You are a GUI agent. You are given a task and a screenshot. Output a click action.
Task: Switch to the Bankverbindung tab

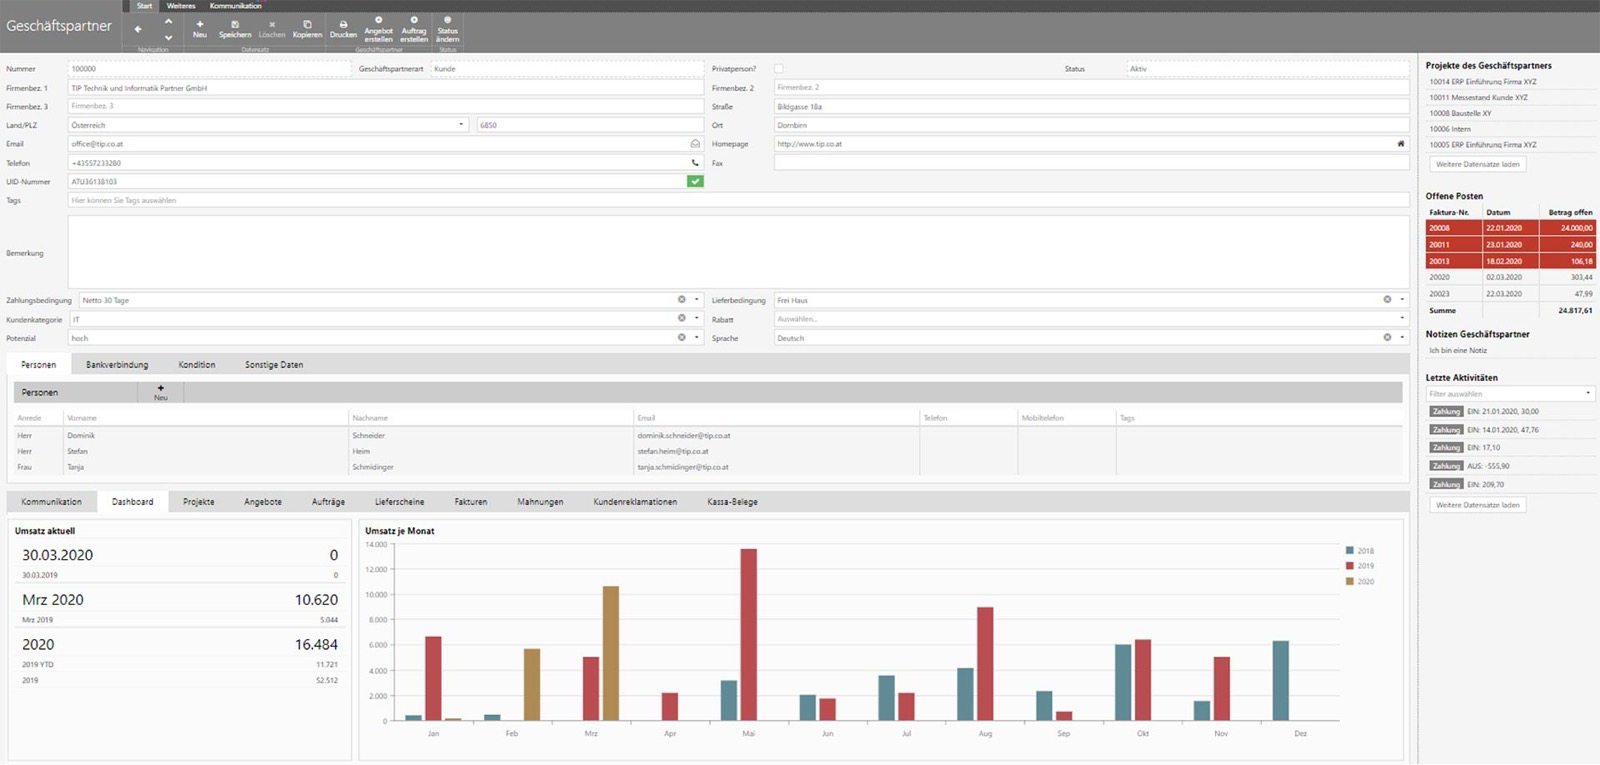[x=117, y=365]
